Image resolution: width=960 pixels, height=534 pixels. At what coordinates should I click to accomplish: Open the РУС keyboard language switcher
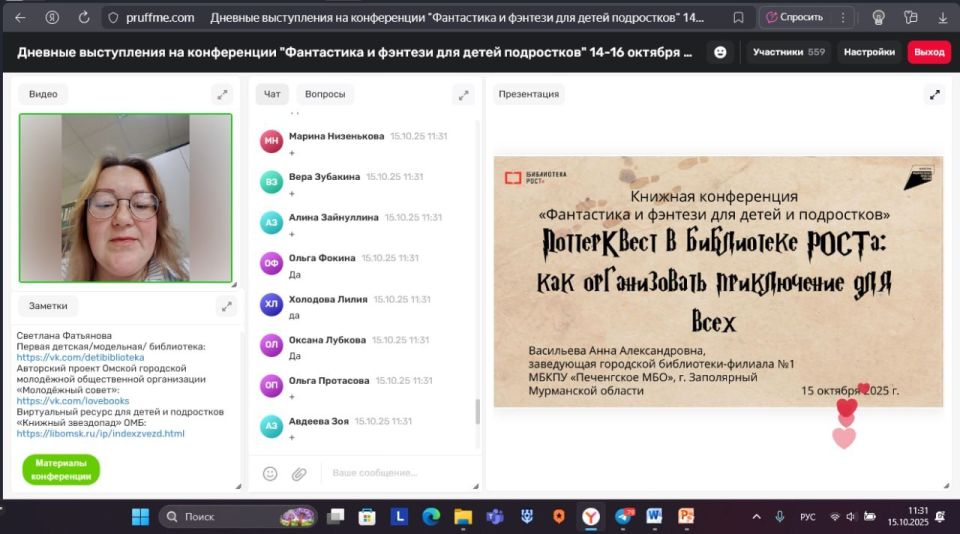[807, 517]
